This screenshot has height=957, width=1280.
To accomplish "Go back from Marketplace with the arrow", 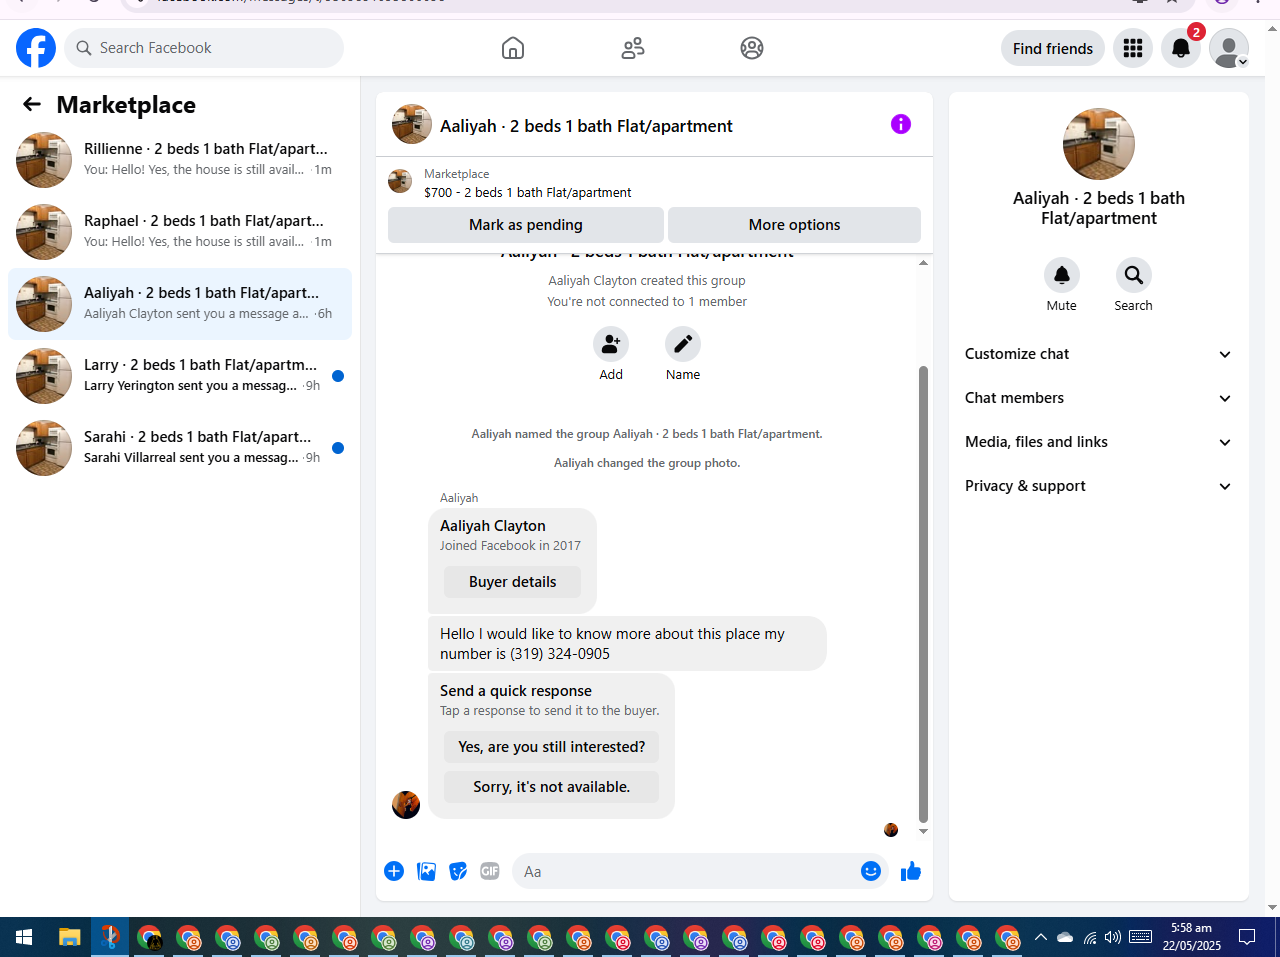I will [x=32, y=104].
